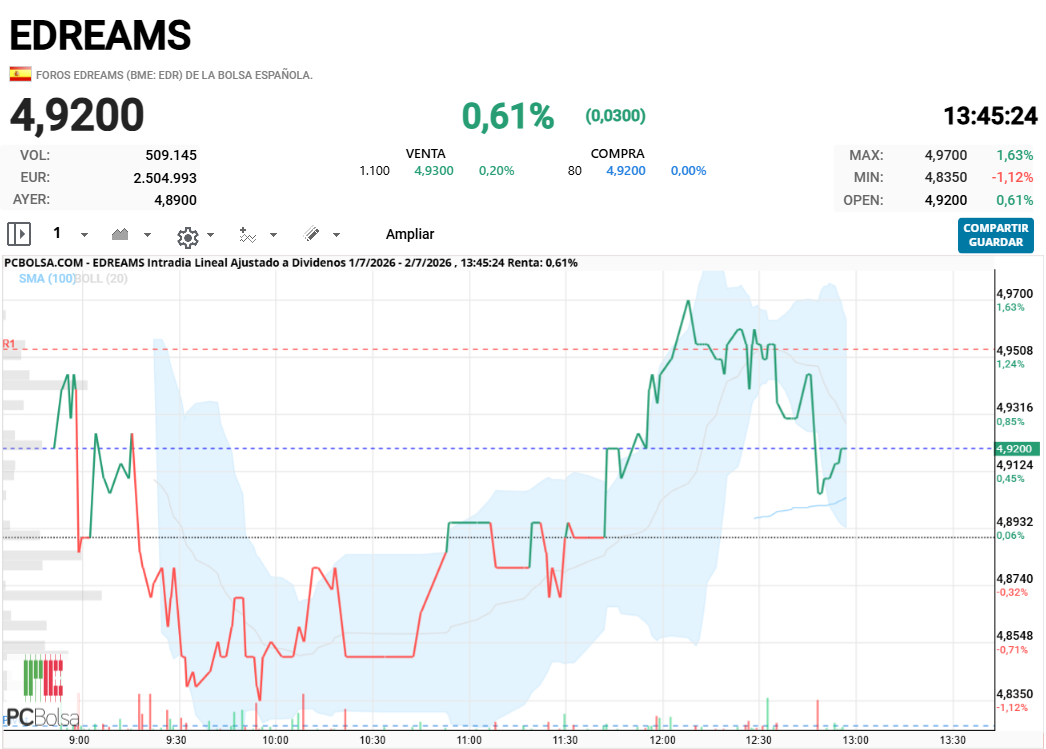Click the EUR value 2.504.993
Viewport: 1046px width, 749px height.
tap(165, 178)
